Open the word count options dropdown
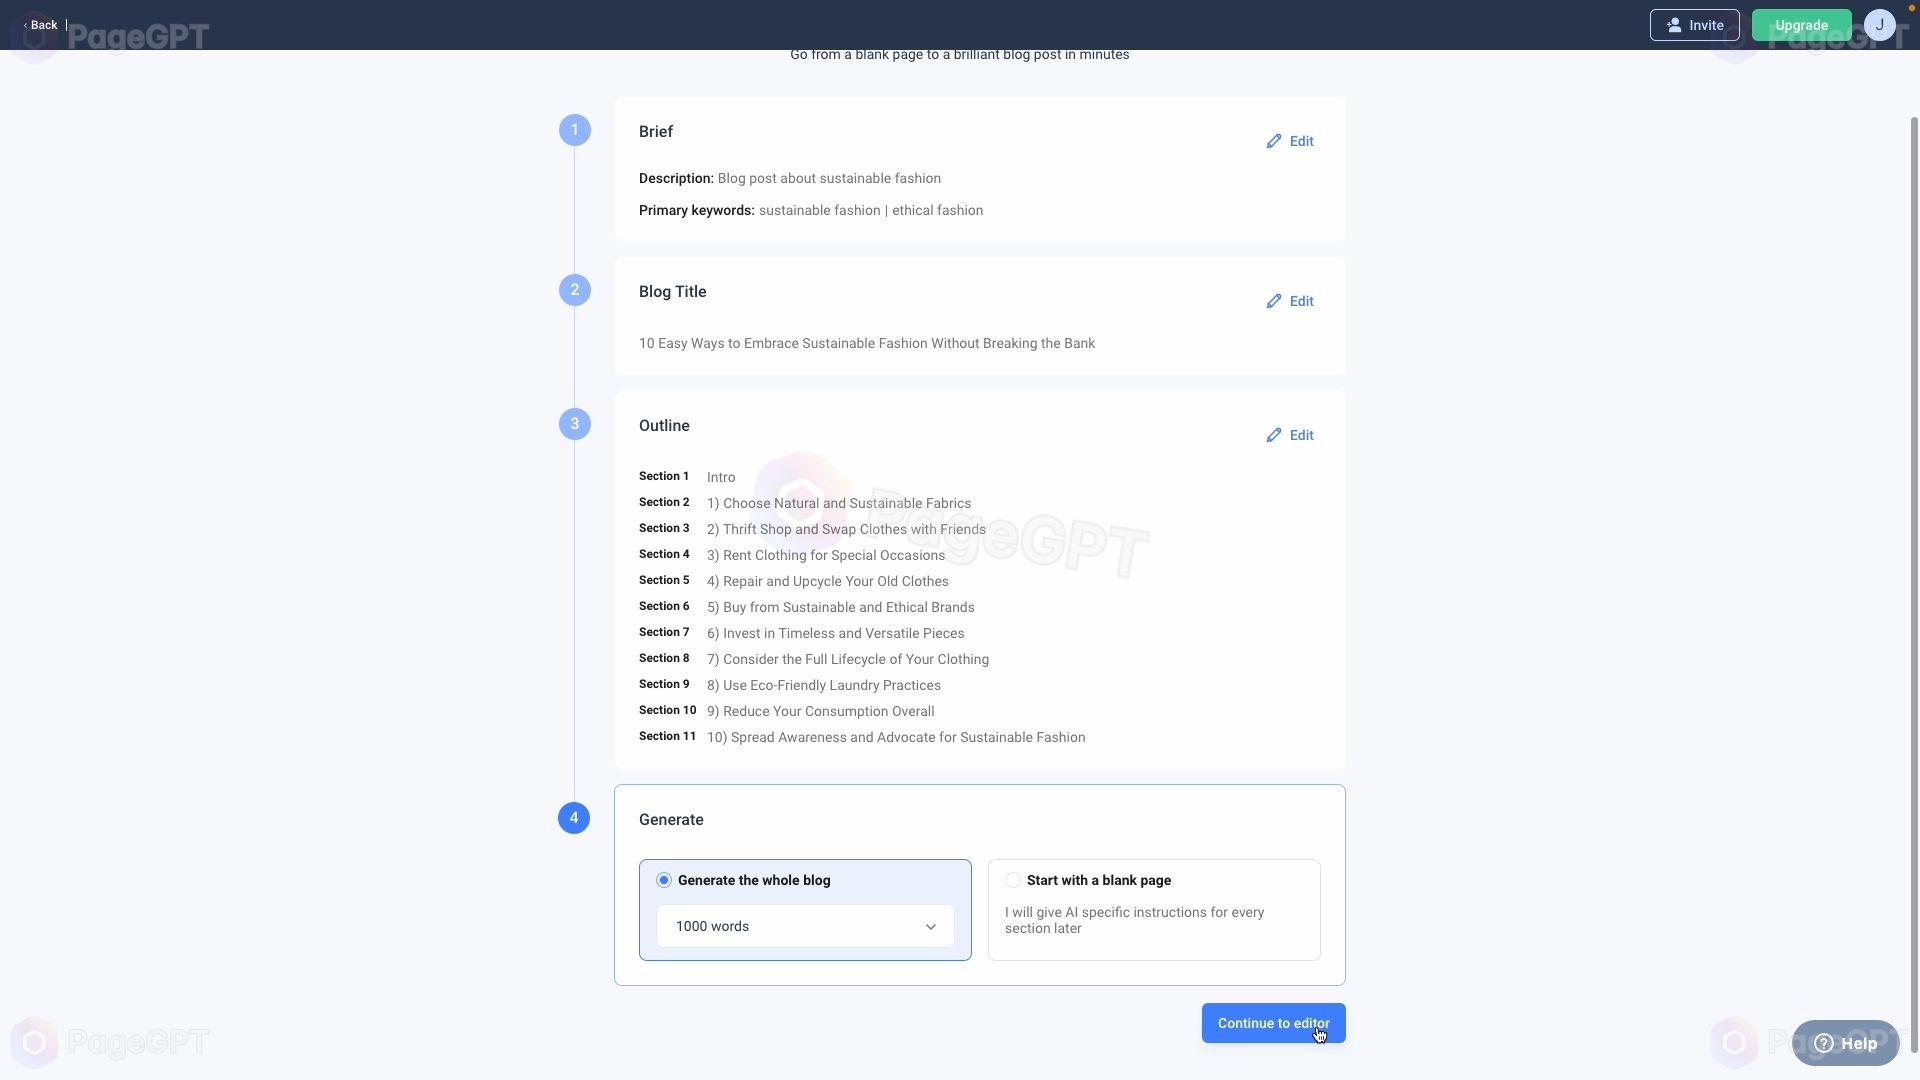 (806, 926)
